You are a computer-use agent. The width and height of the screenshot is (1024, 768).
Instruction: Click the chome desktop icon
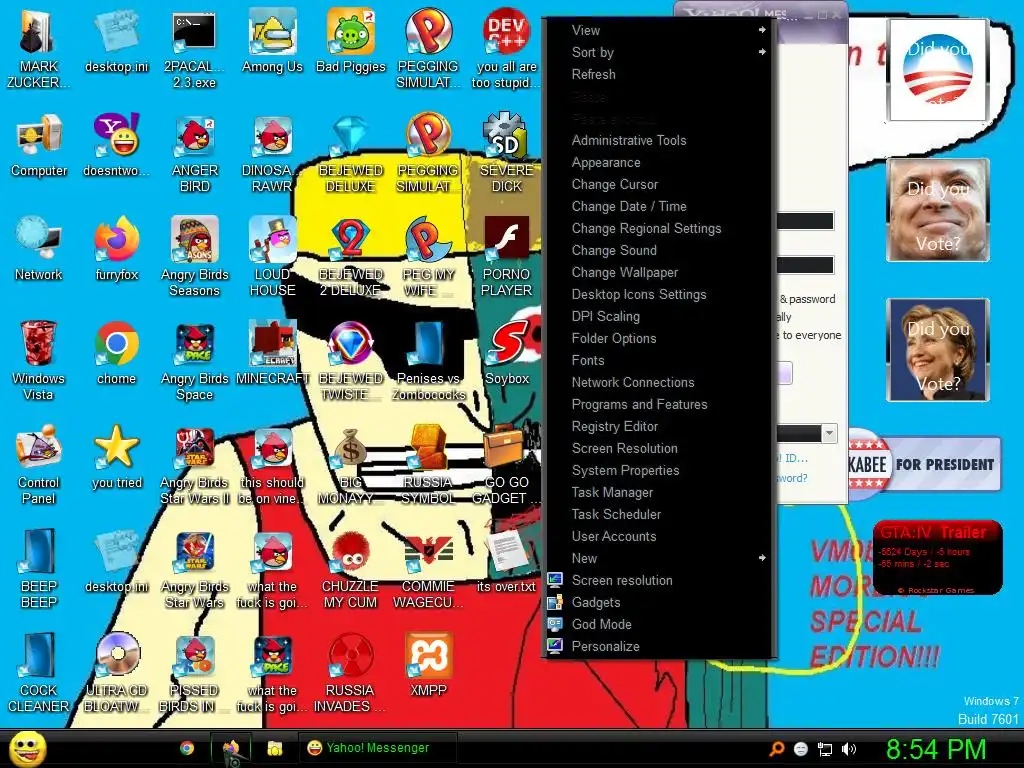117,353
